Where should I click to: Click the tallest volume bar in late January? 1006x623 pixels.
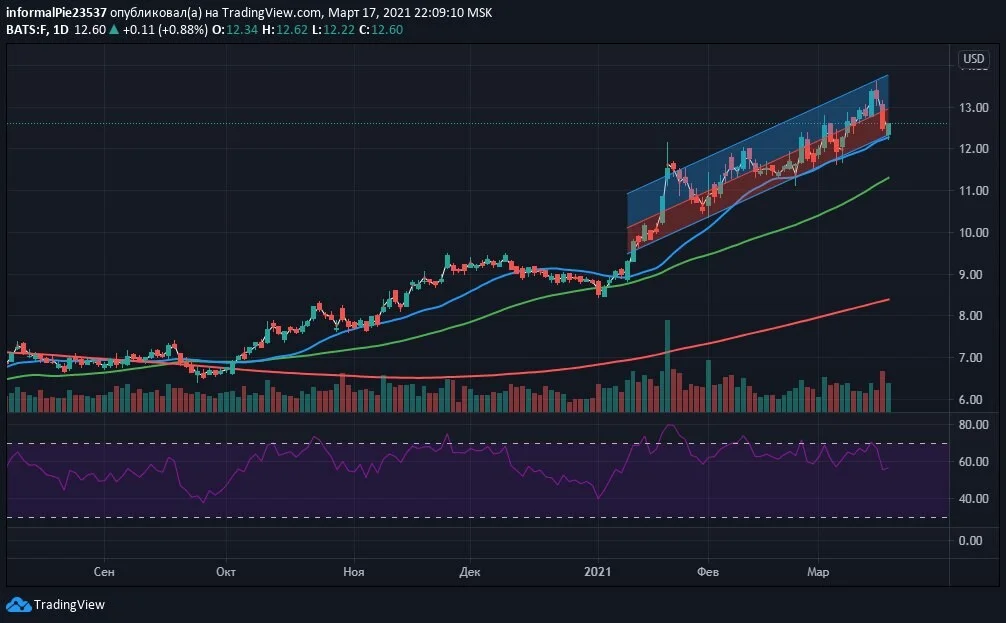click(x=667, y=366)
